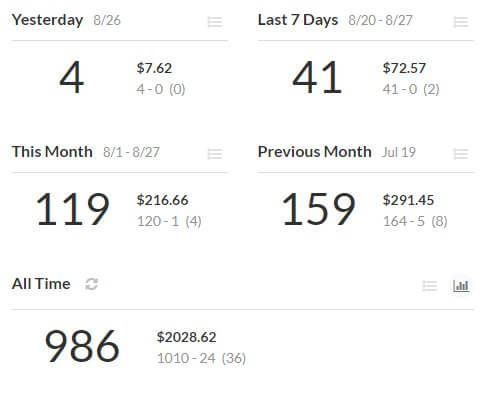This screenshot has height=401, width=496.
Task: Select the 986 all-time sales count
Action: pos(82,346)
